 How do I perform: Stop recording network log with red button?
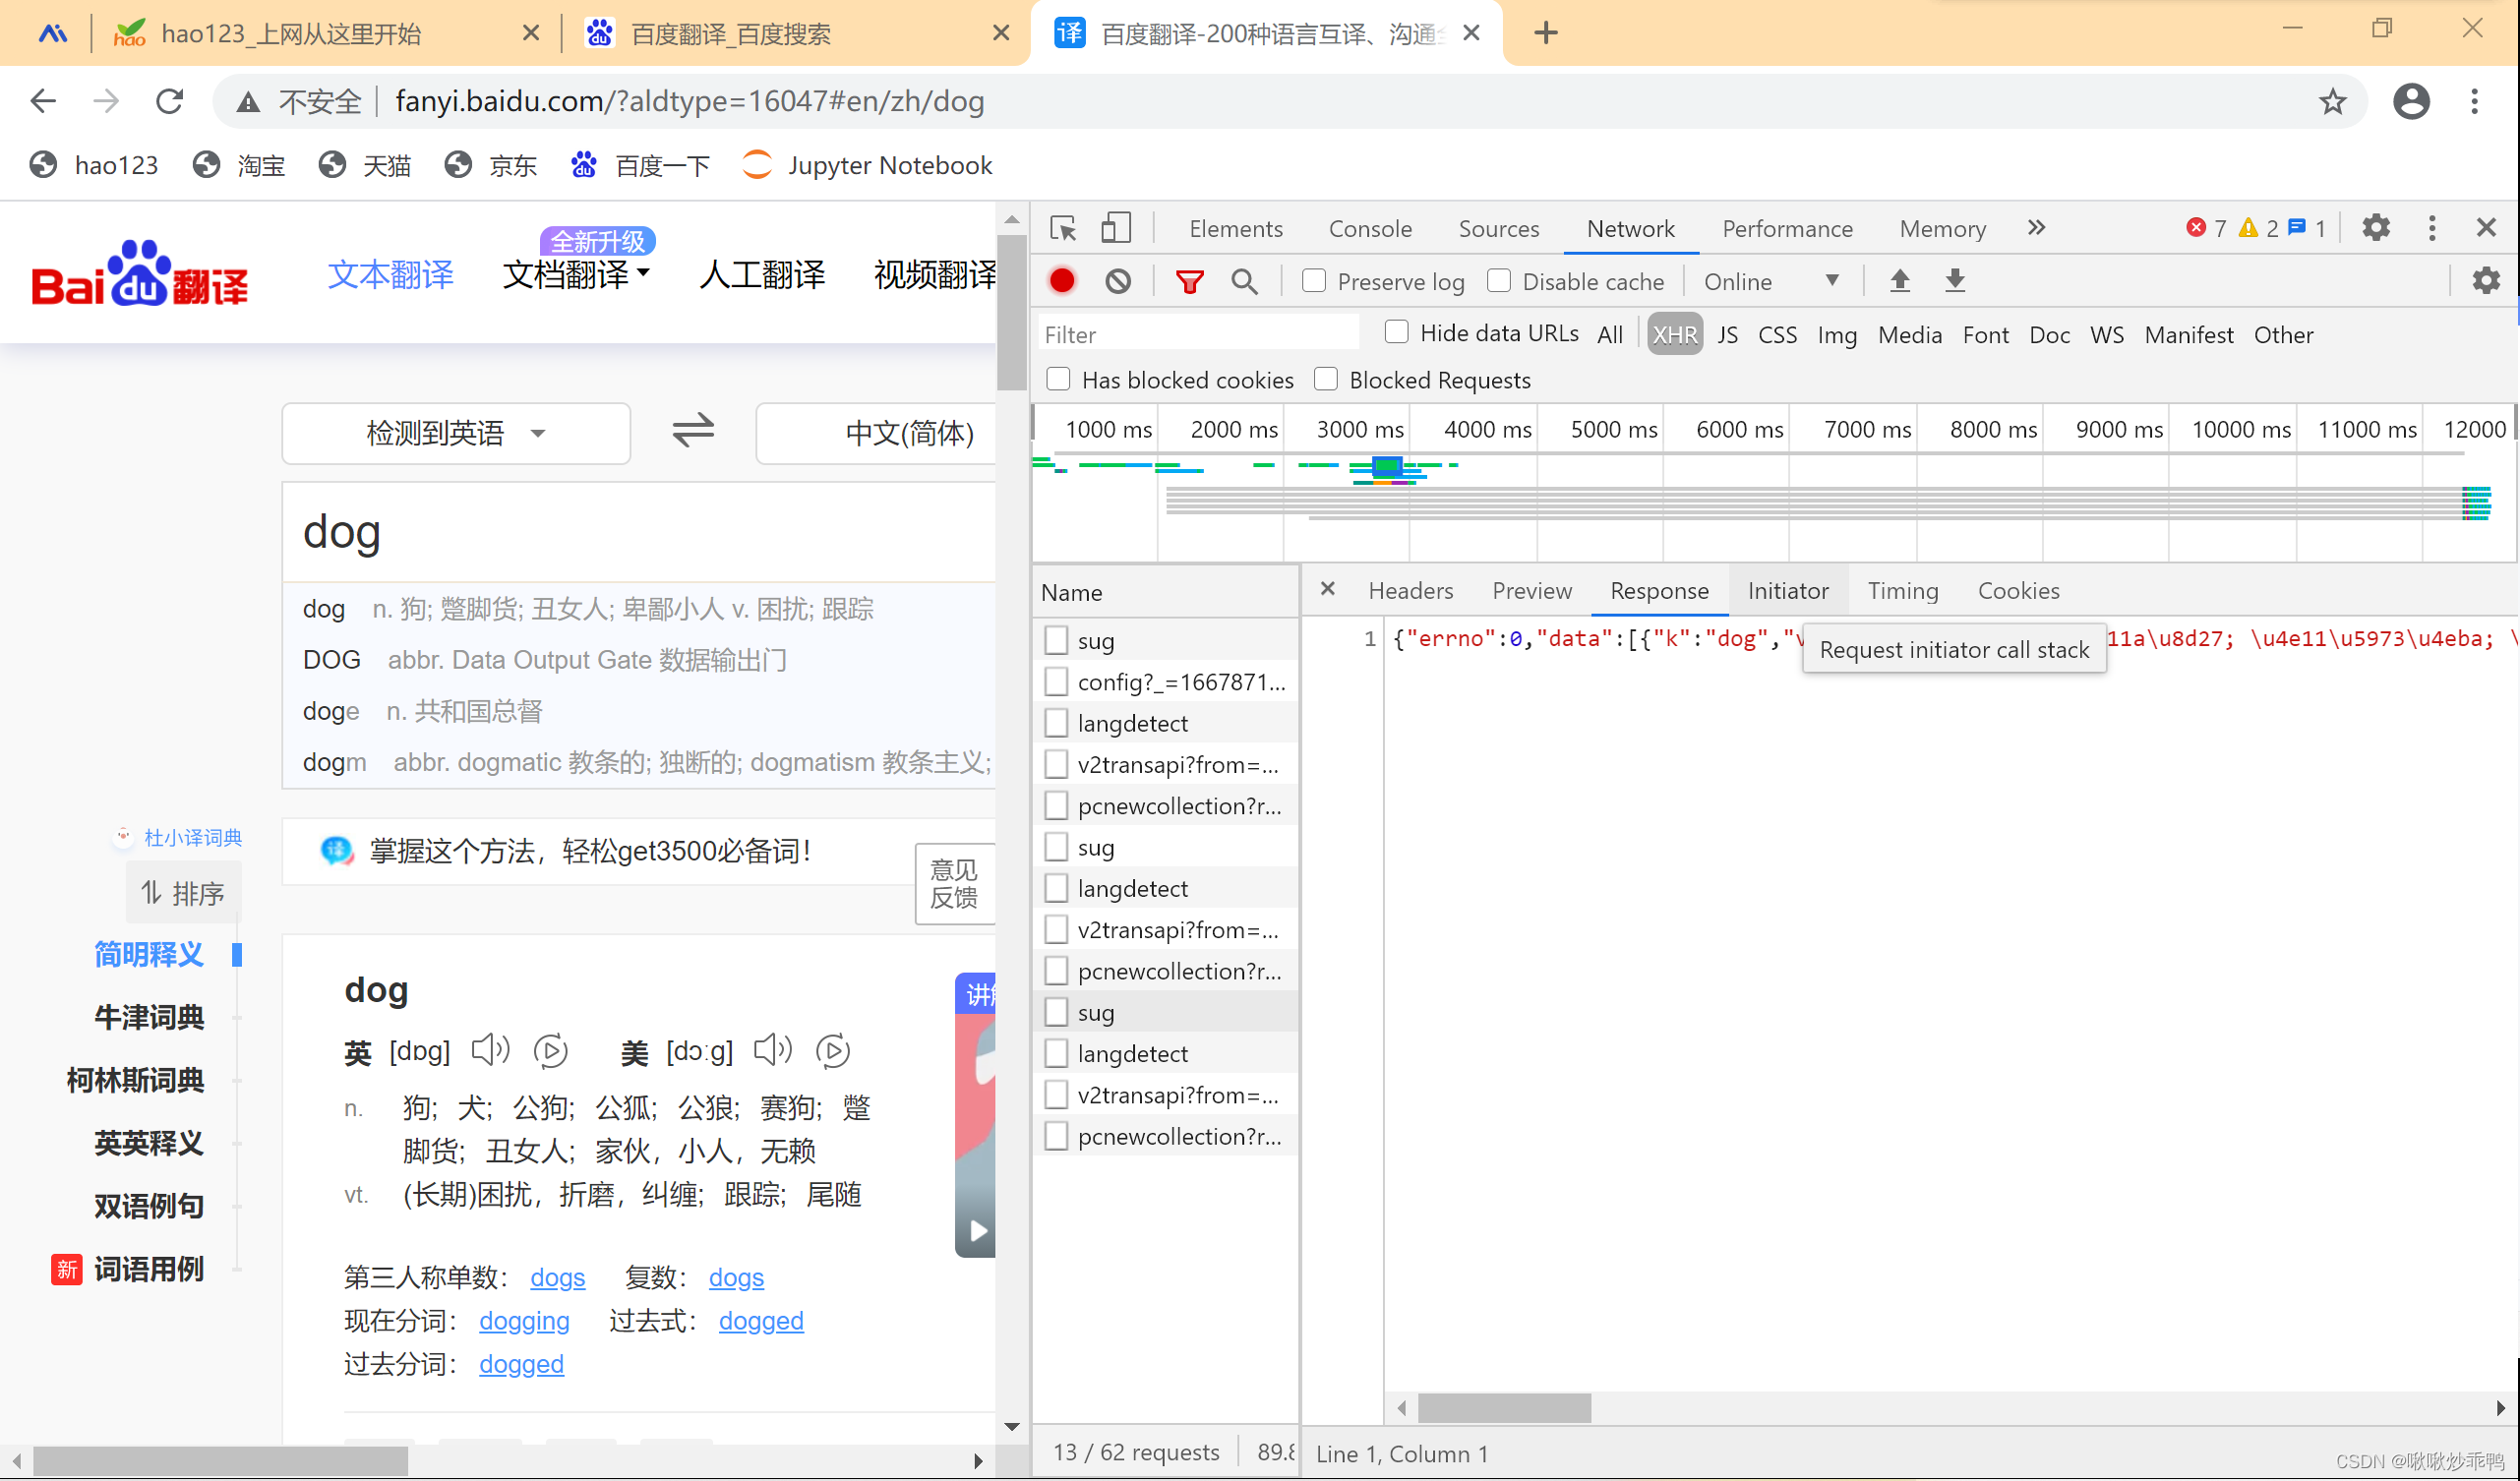(x=1062, y=281)
